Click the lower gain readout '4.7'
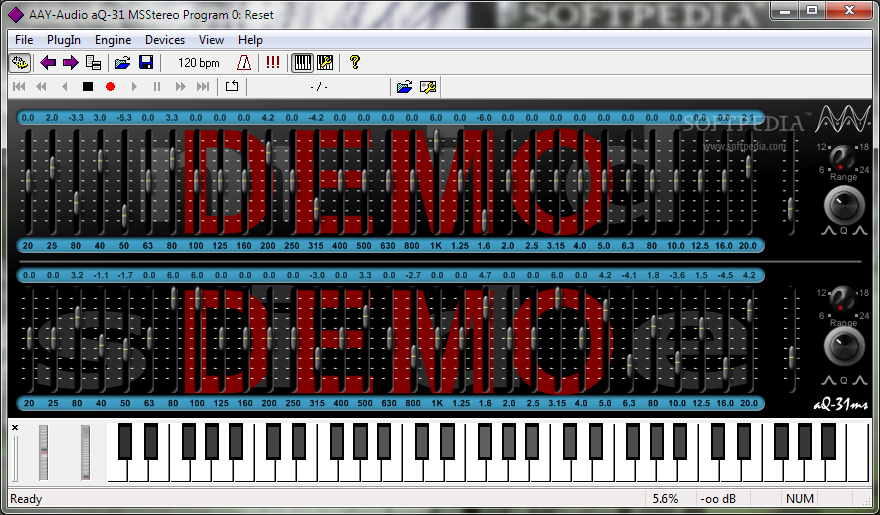 coord(485,275)
